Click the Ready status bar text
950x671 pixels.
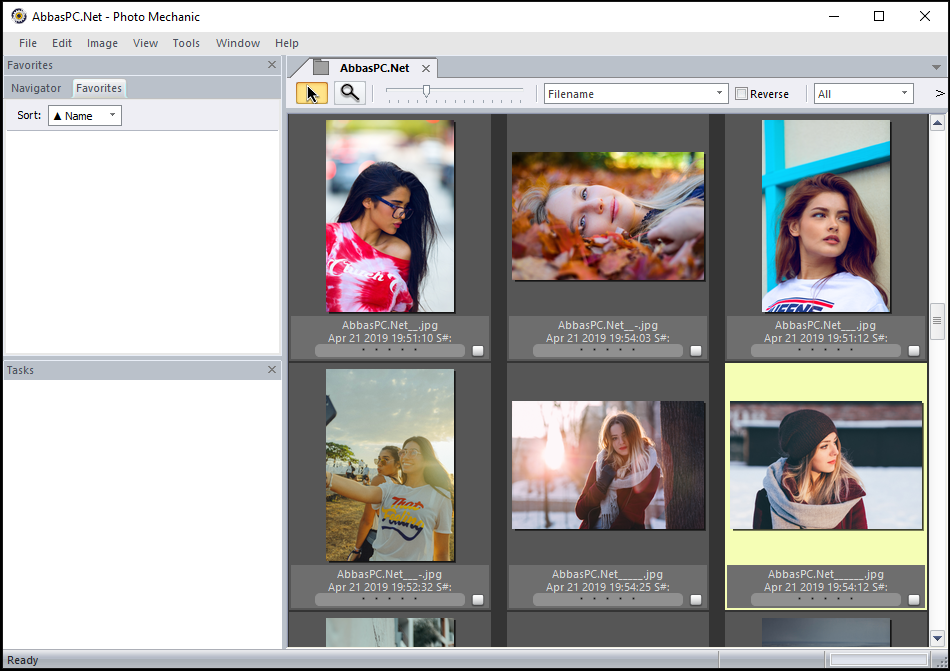pyautogui.click(x=22, y=660)
